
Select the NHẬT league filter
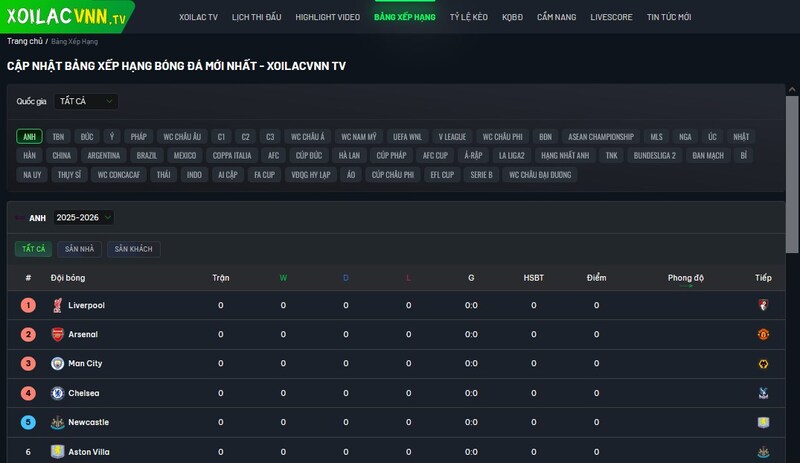pos(741,136)
